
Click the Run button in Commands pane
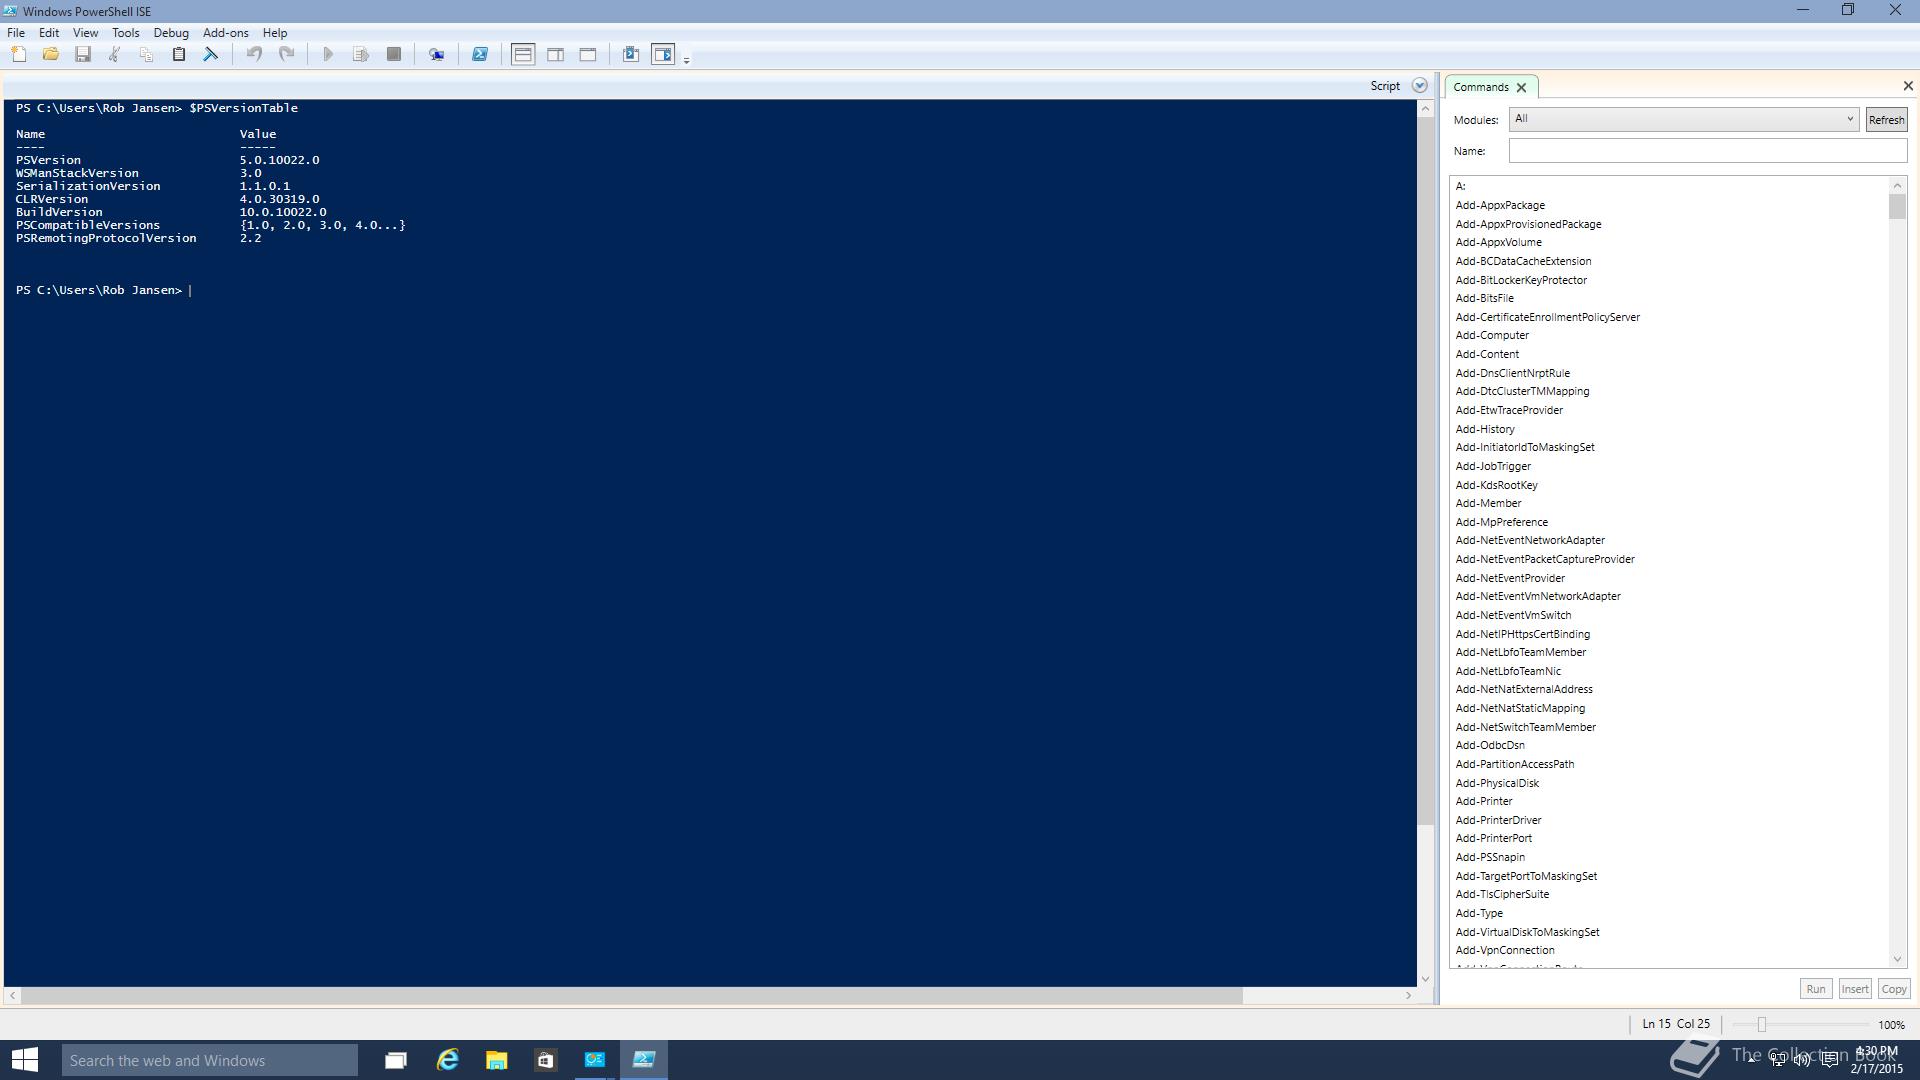[1816, 989]
